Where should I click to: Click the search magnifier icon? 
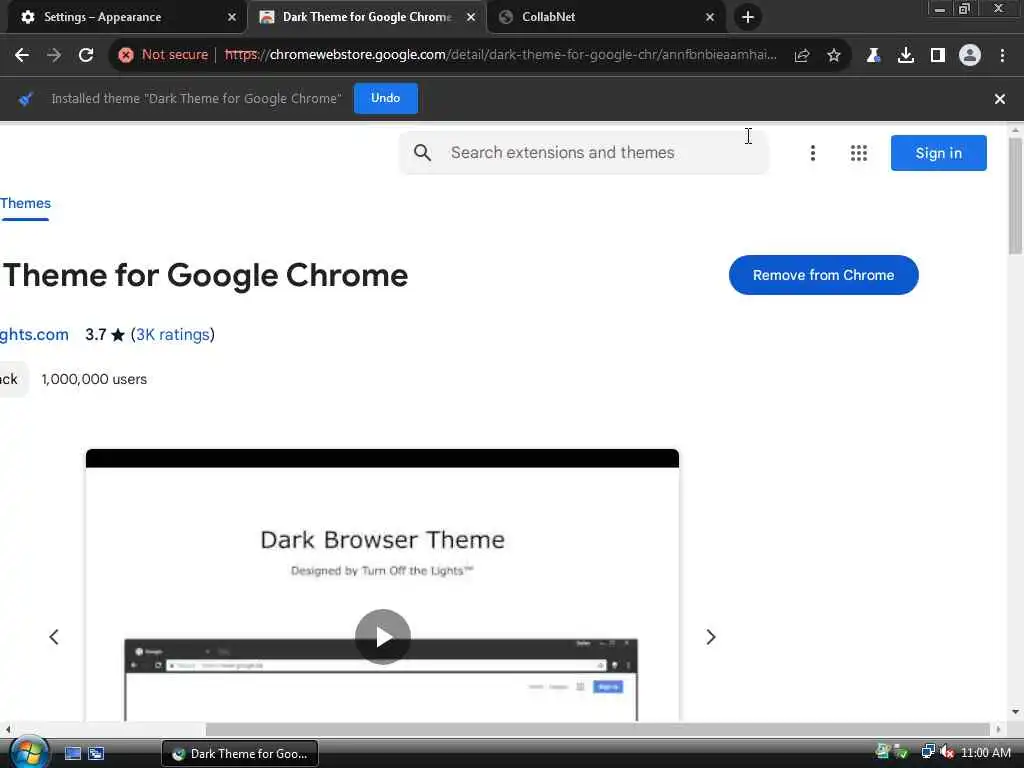[423, 153]
